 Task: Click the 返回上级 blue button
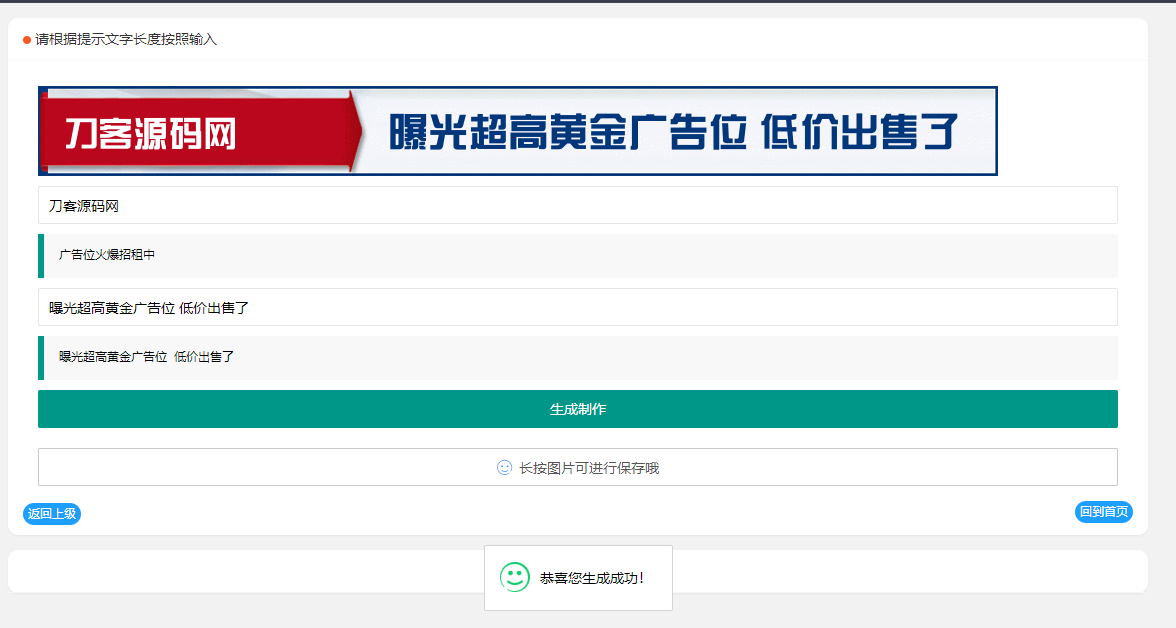(x=52, y=514)
